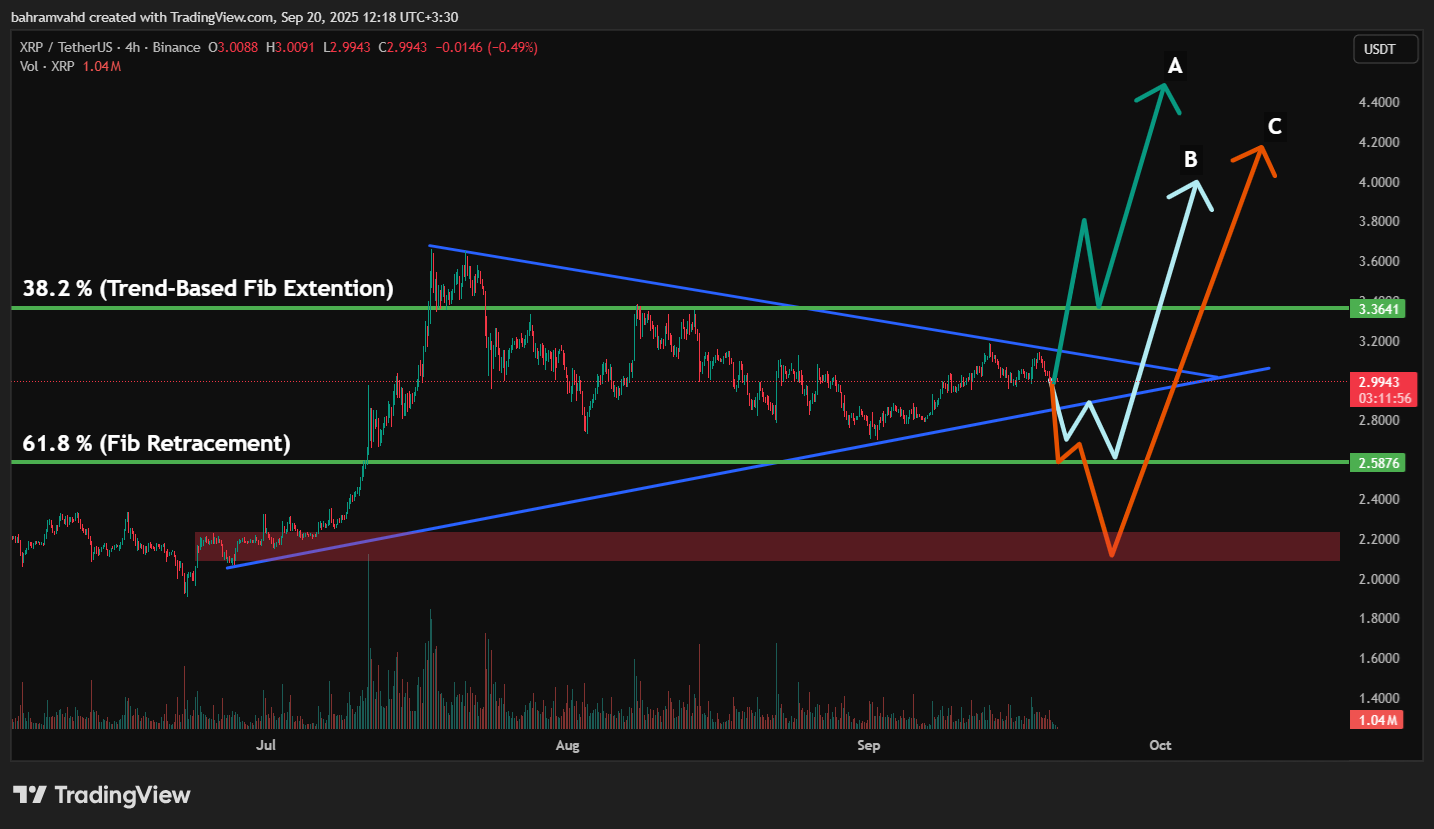The width and height of the screenshot is (1434, 829).
Task: Click the Oct label on time axis
Action: pyautogui.click(x=1160, y=745)
